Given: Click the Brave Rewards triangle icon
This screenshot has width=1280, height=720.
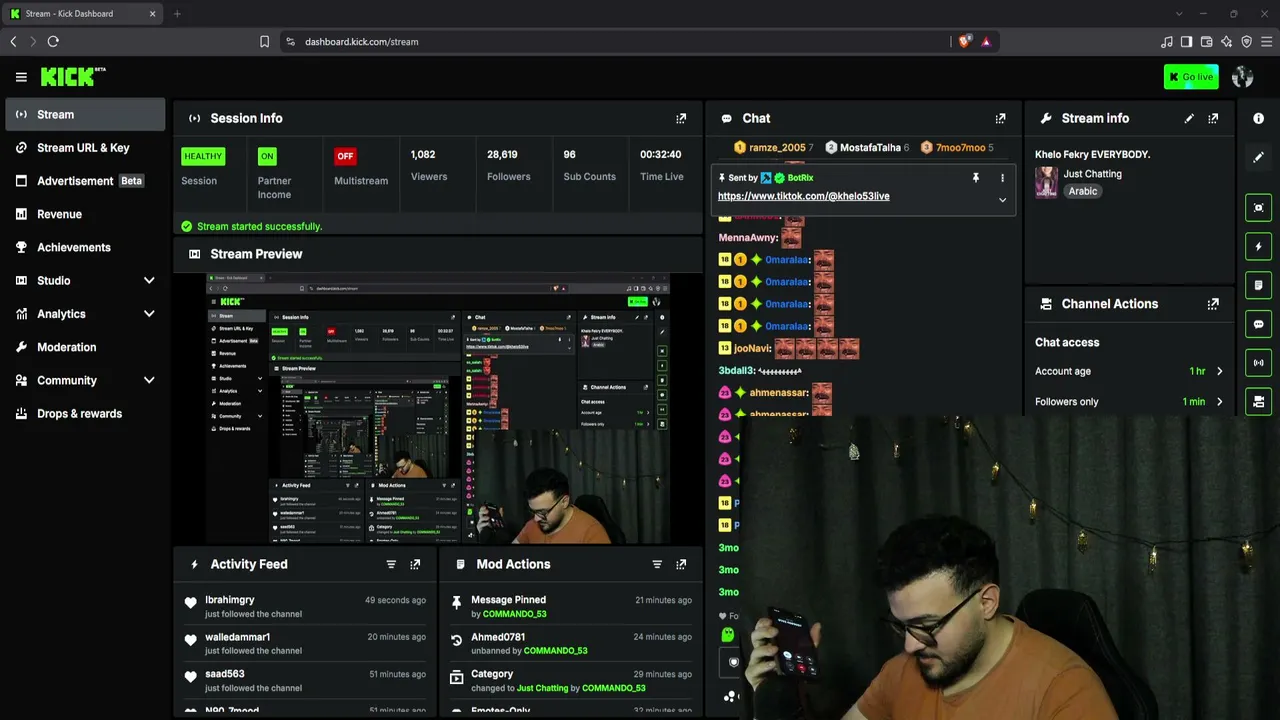Looking at the screenshot, I should tap(986, 42).
